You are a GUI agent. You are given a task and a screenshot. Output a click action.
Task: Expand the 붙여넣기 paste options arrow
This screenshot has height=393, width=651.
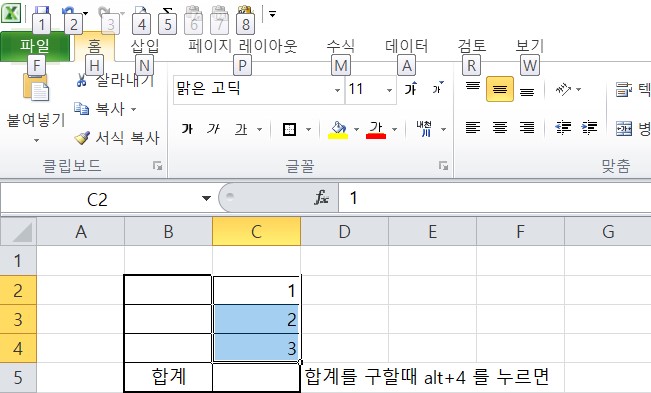(x=37, y=140)
